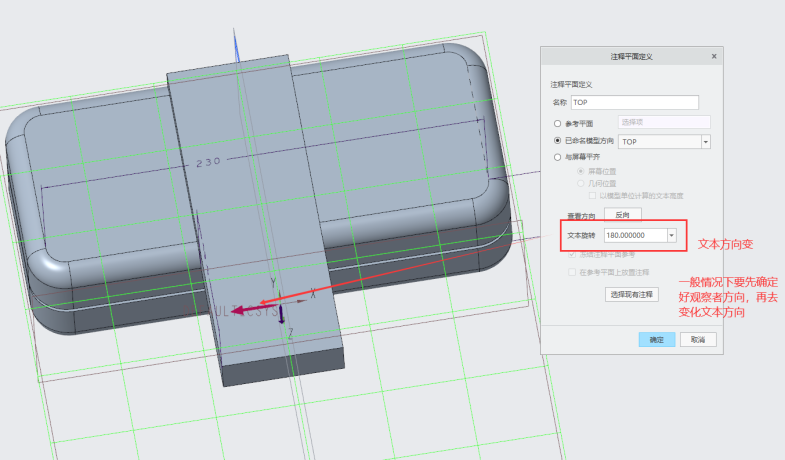
Task: Select the 230 dimension annotation on model
Action: coord(208,161)
